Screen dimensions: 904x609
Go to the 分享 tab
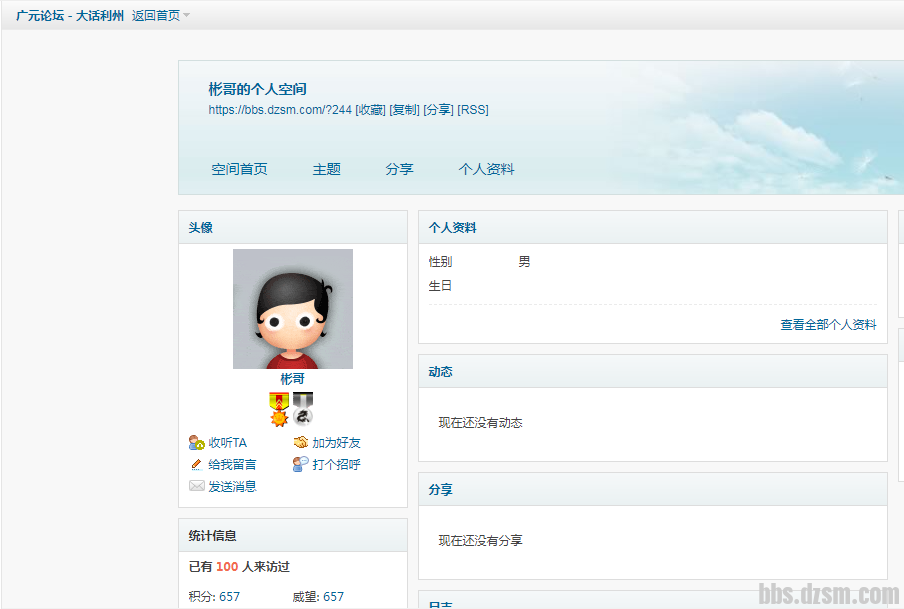coord(399,170)
